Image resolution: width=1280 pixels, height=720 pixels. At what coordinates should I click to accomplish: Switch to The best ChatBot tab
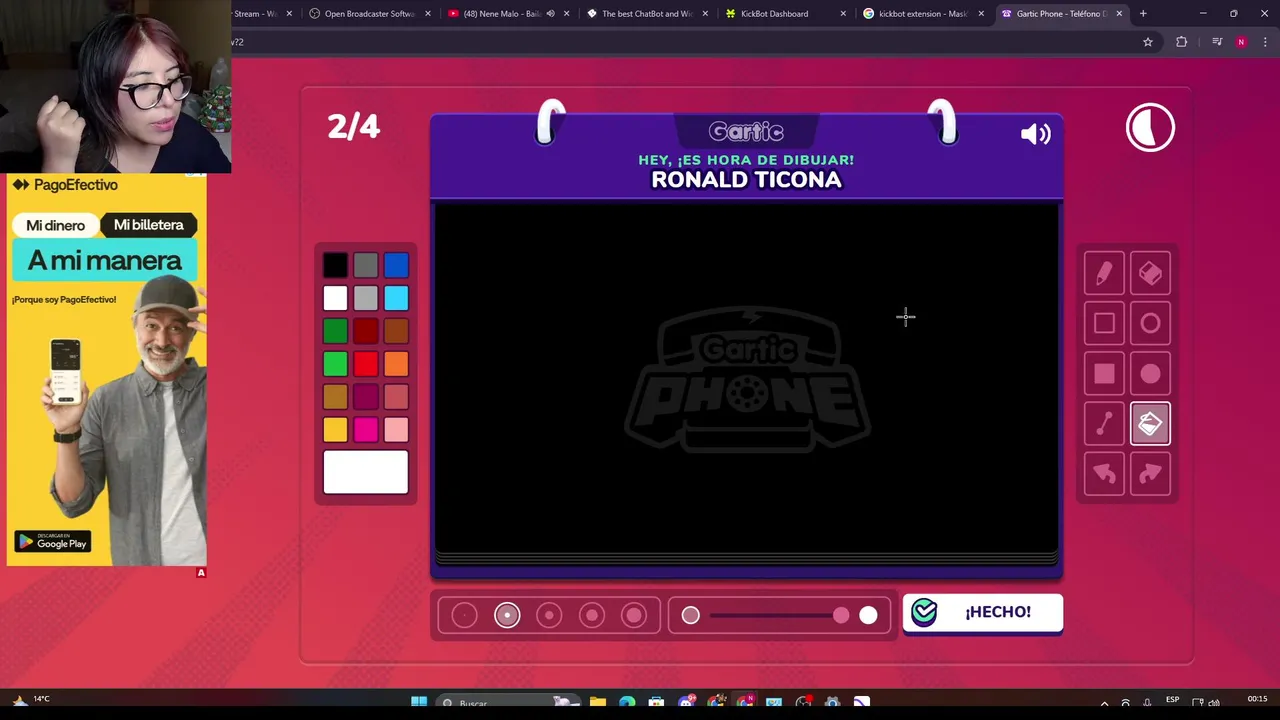click(x=647, y=14)
